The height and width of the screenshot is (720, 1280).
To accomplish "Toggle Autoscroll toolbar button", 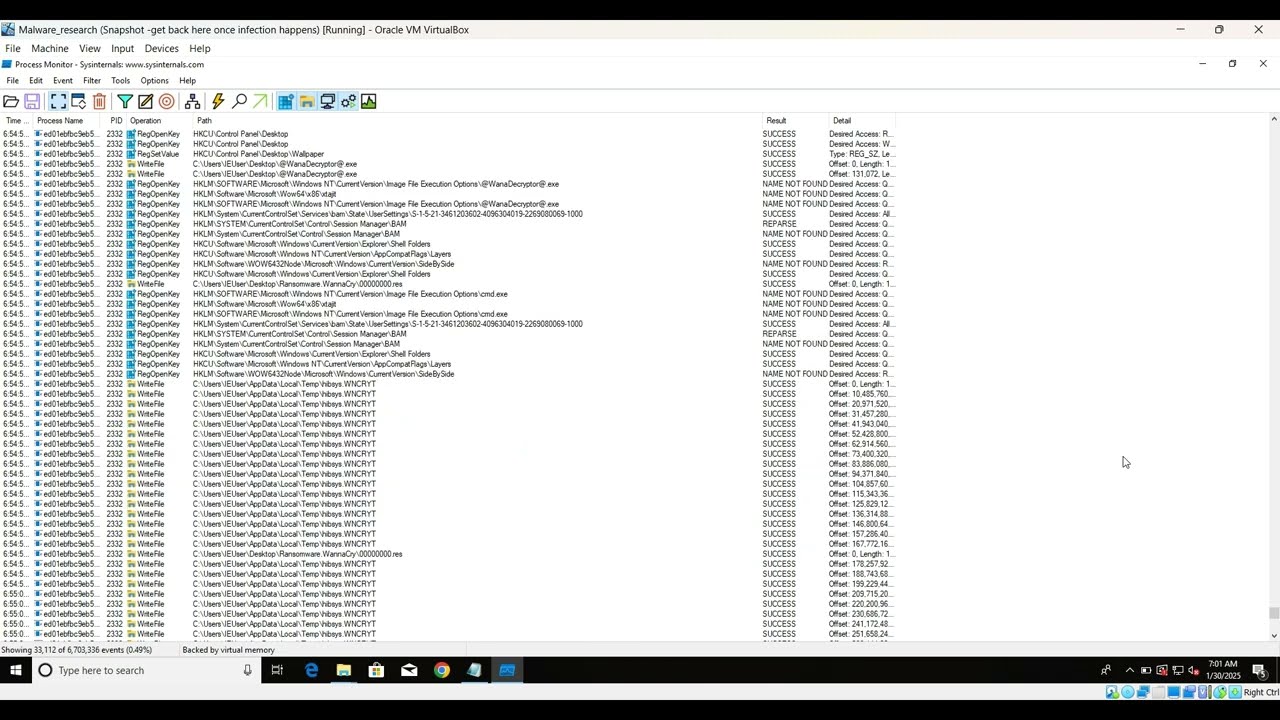I will (78, 101).
